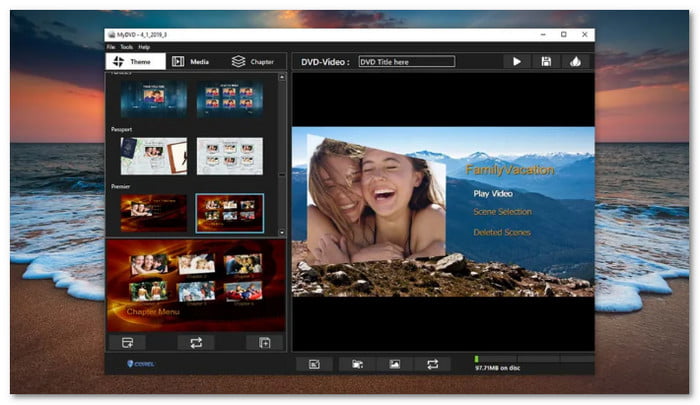Click the background image icon below DVD preview
700x405 pixels.
pyautogui.click(x=395, y=364)
